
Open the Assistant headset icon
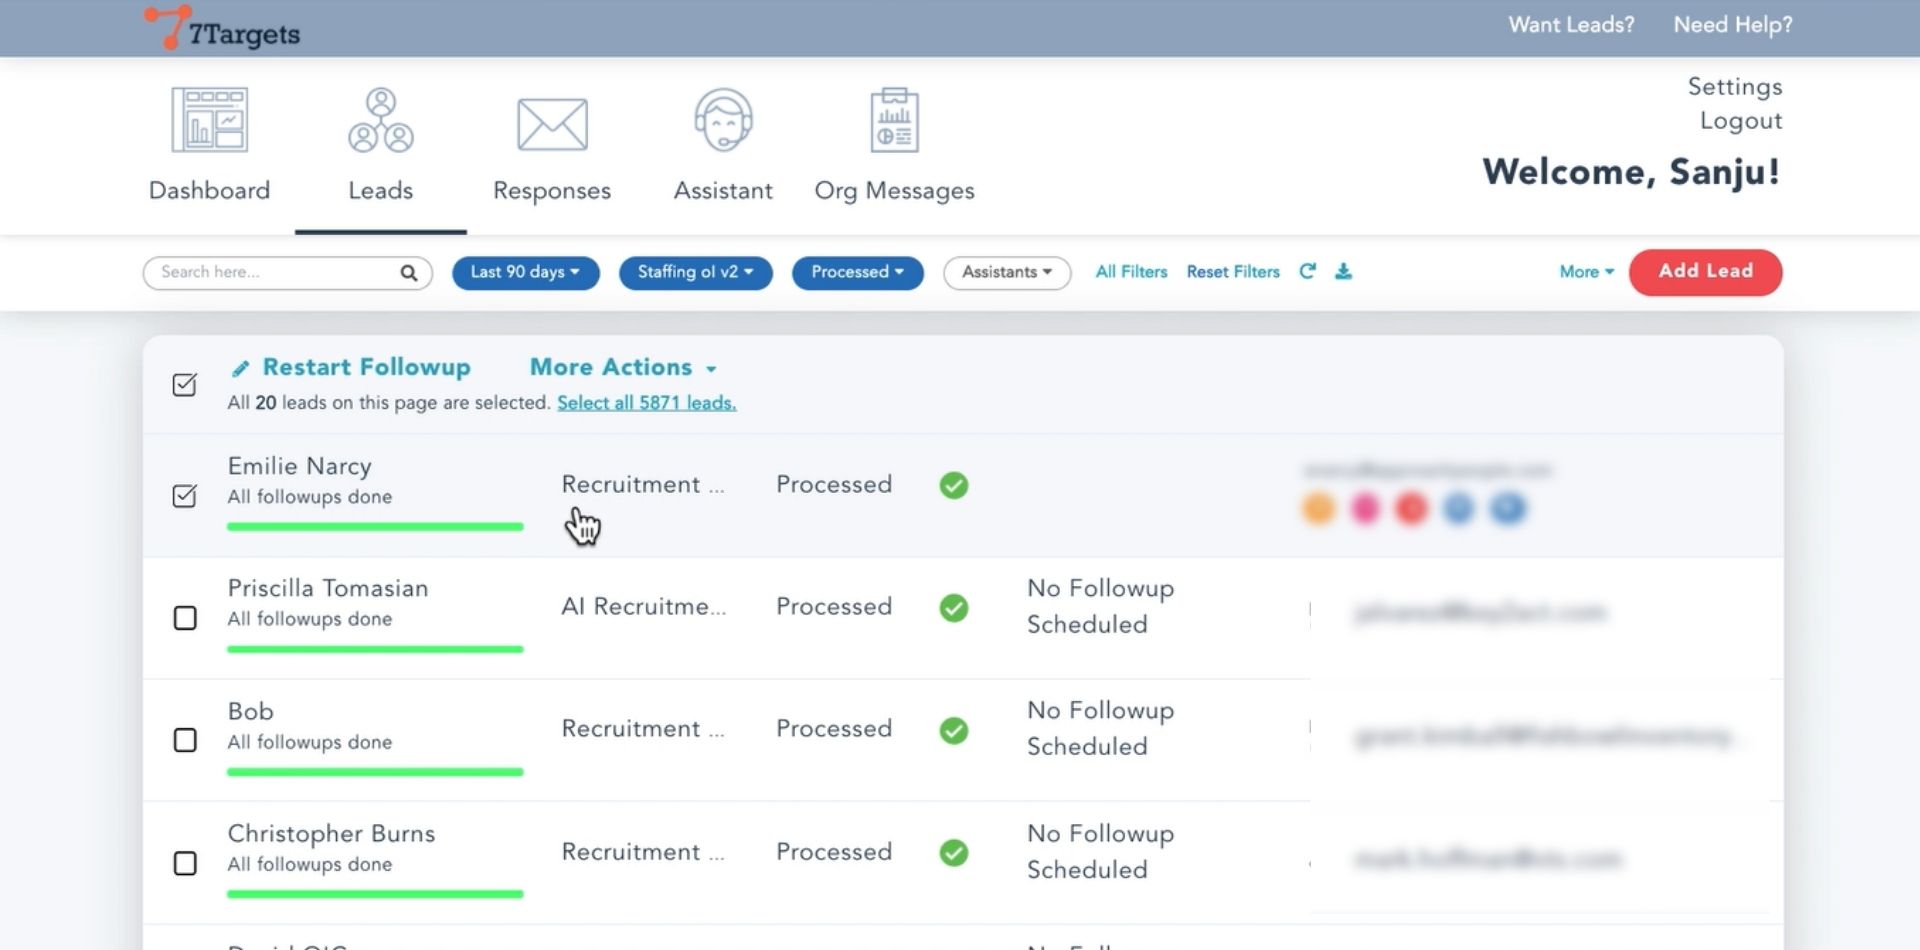(723, 120)
